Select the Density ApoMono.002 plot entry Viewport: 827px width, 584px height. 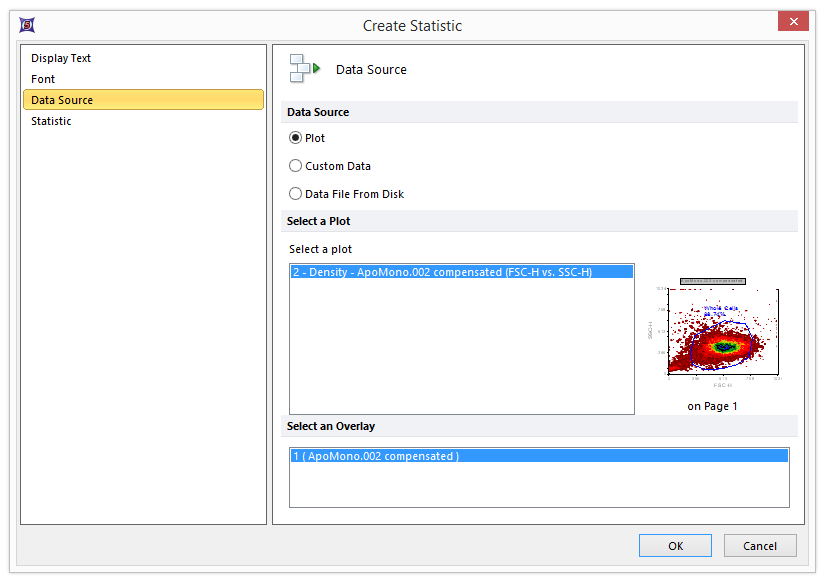[x=441, y=272]
